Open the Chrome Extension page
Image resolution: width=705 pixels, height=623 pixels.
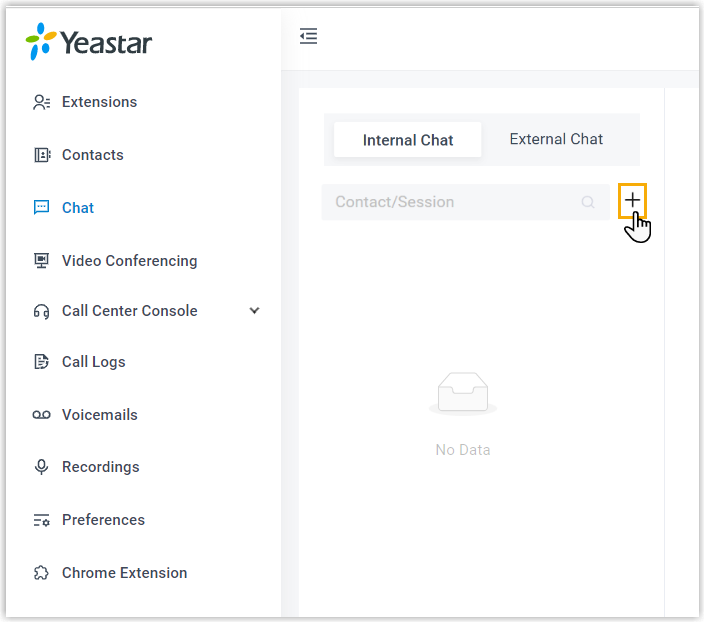click(x=125, y=573)
